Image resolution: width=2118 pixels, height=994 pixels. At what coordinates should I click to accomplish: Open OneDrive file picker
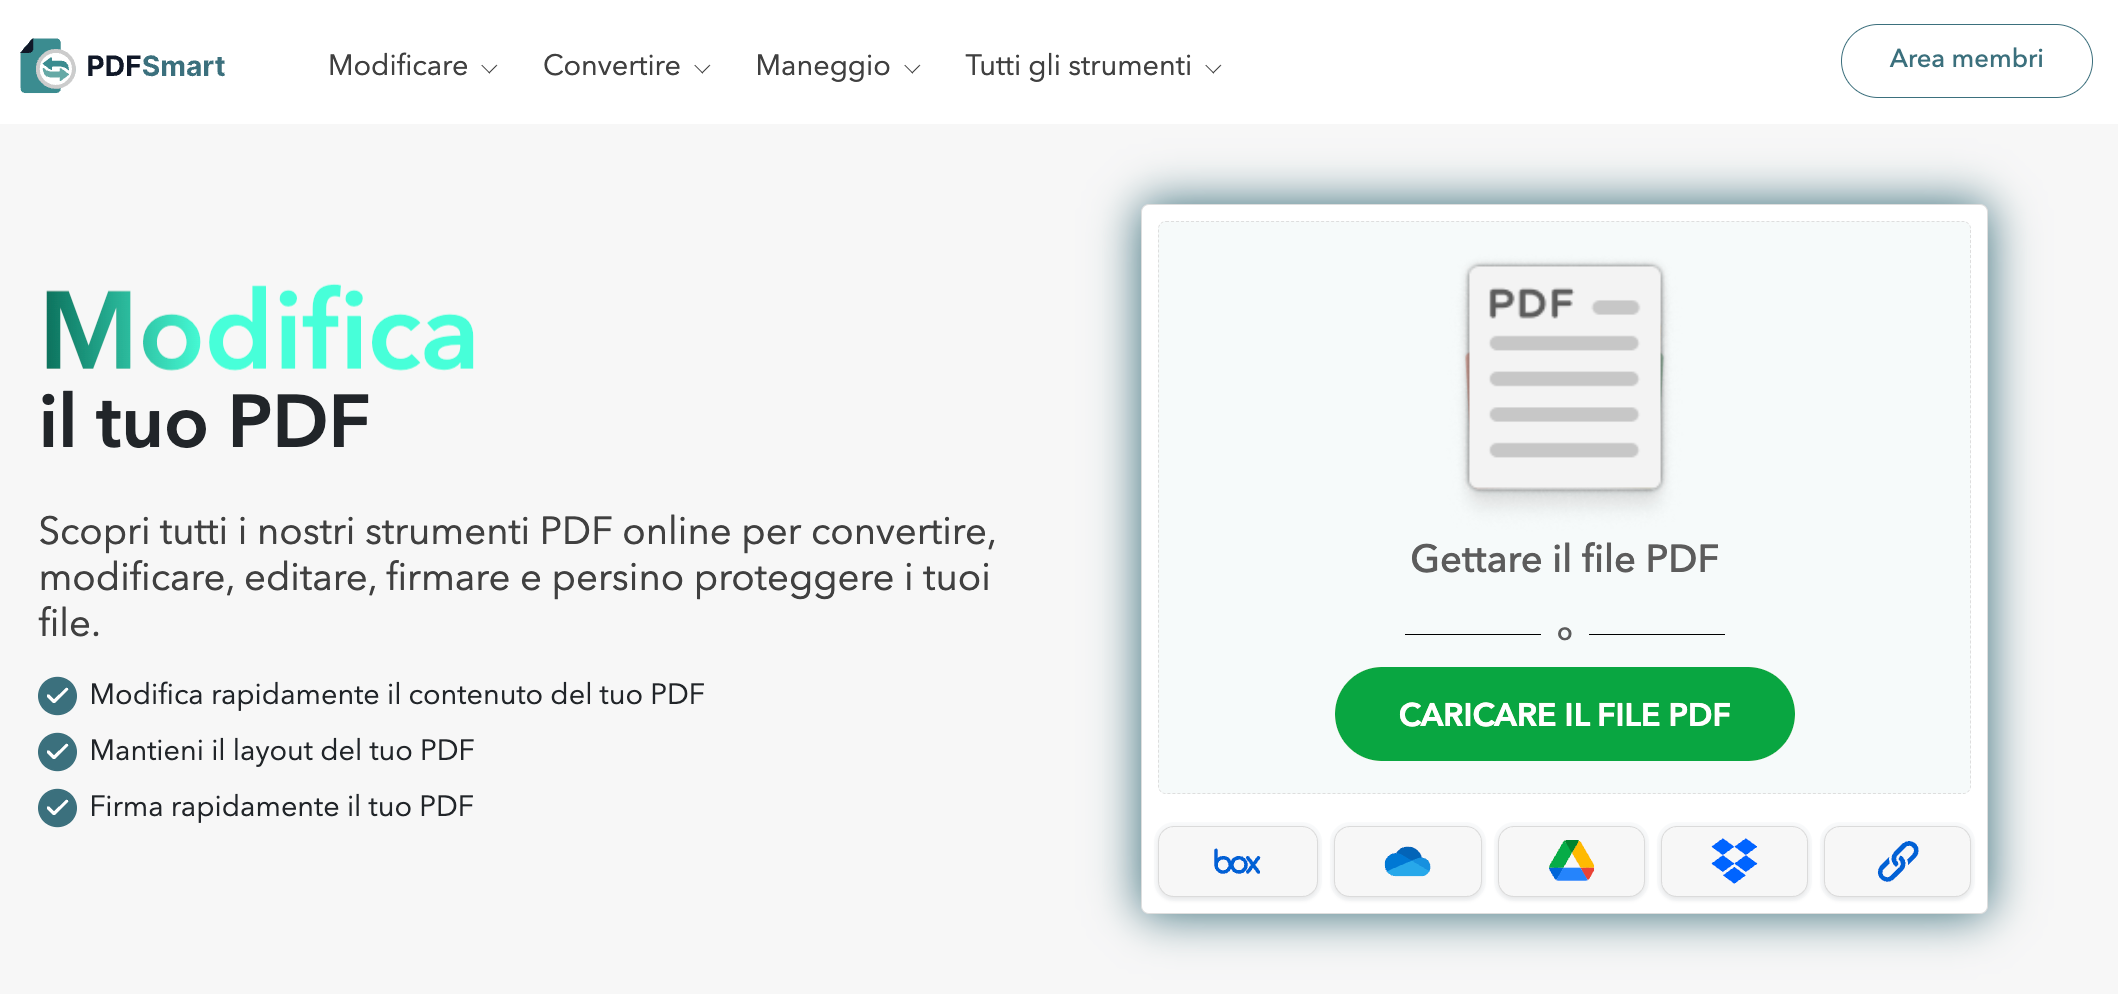click(1407, 861)
